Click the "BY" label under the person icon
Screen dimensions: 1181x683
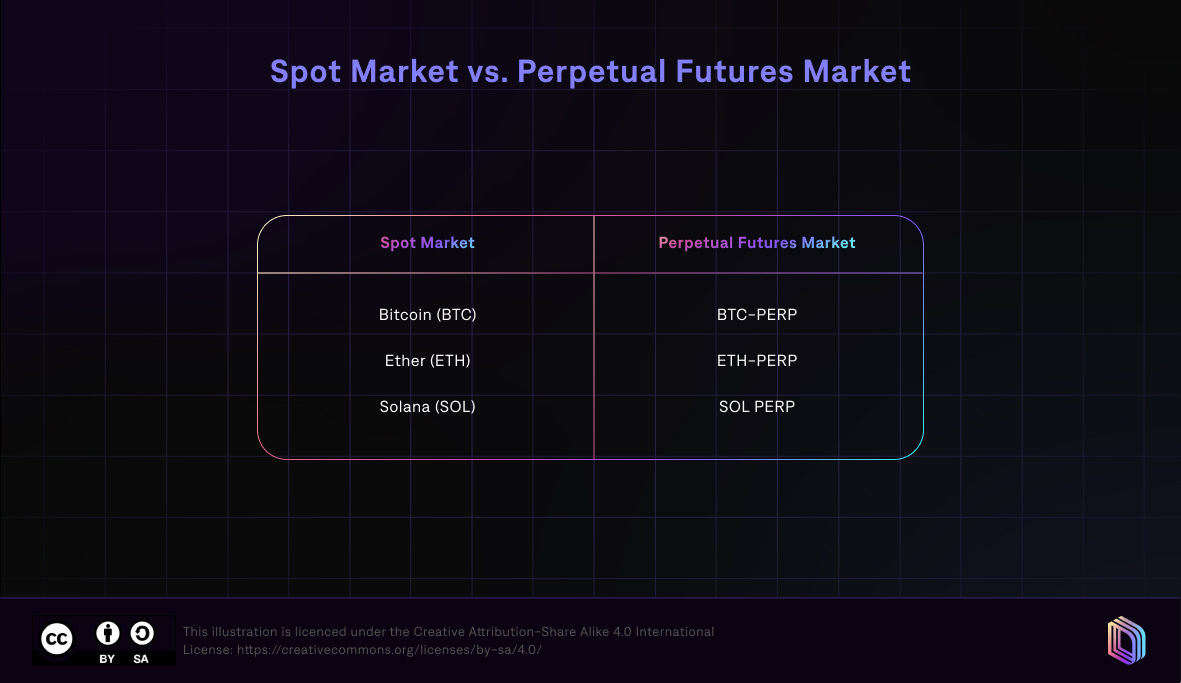pos(107,659)
